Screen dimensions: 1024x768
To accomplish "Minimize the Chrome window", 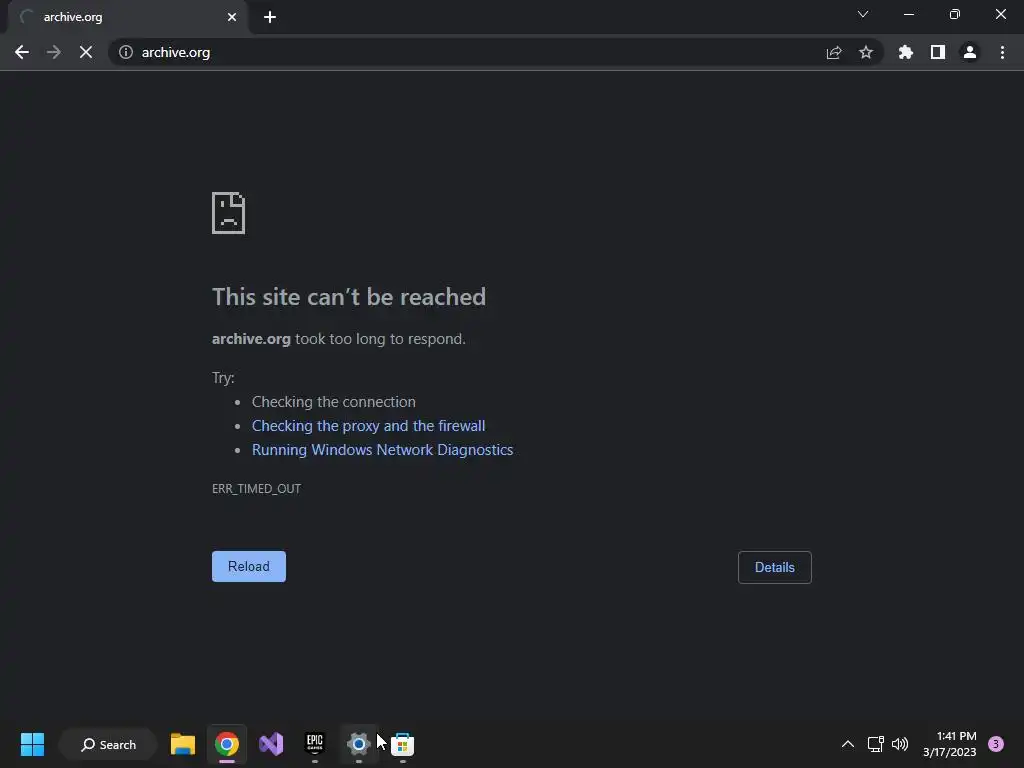I will click(908, 14).
